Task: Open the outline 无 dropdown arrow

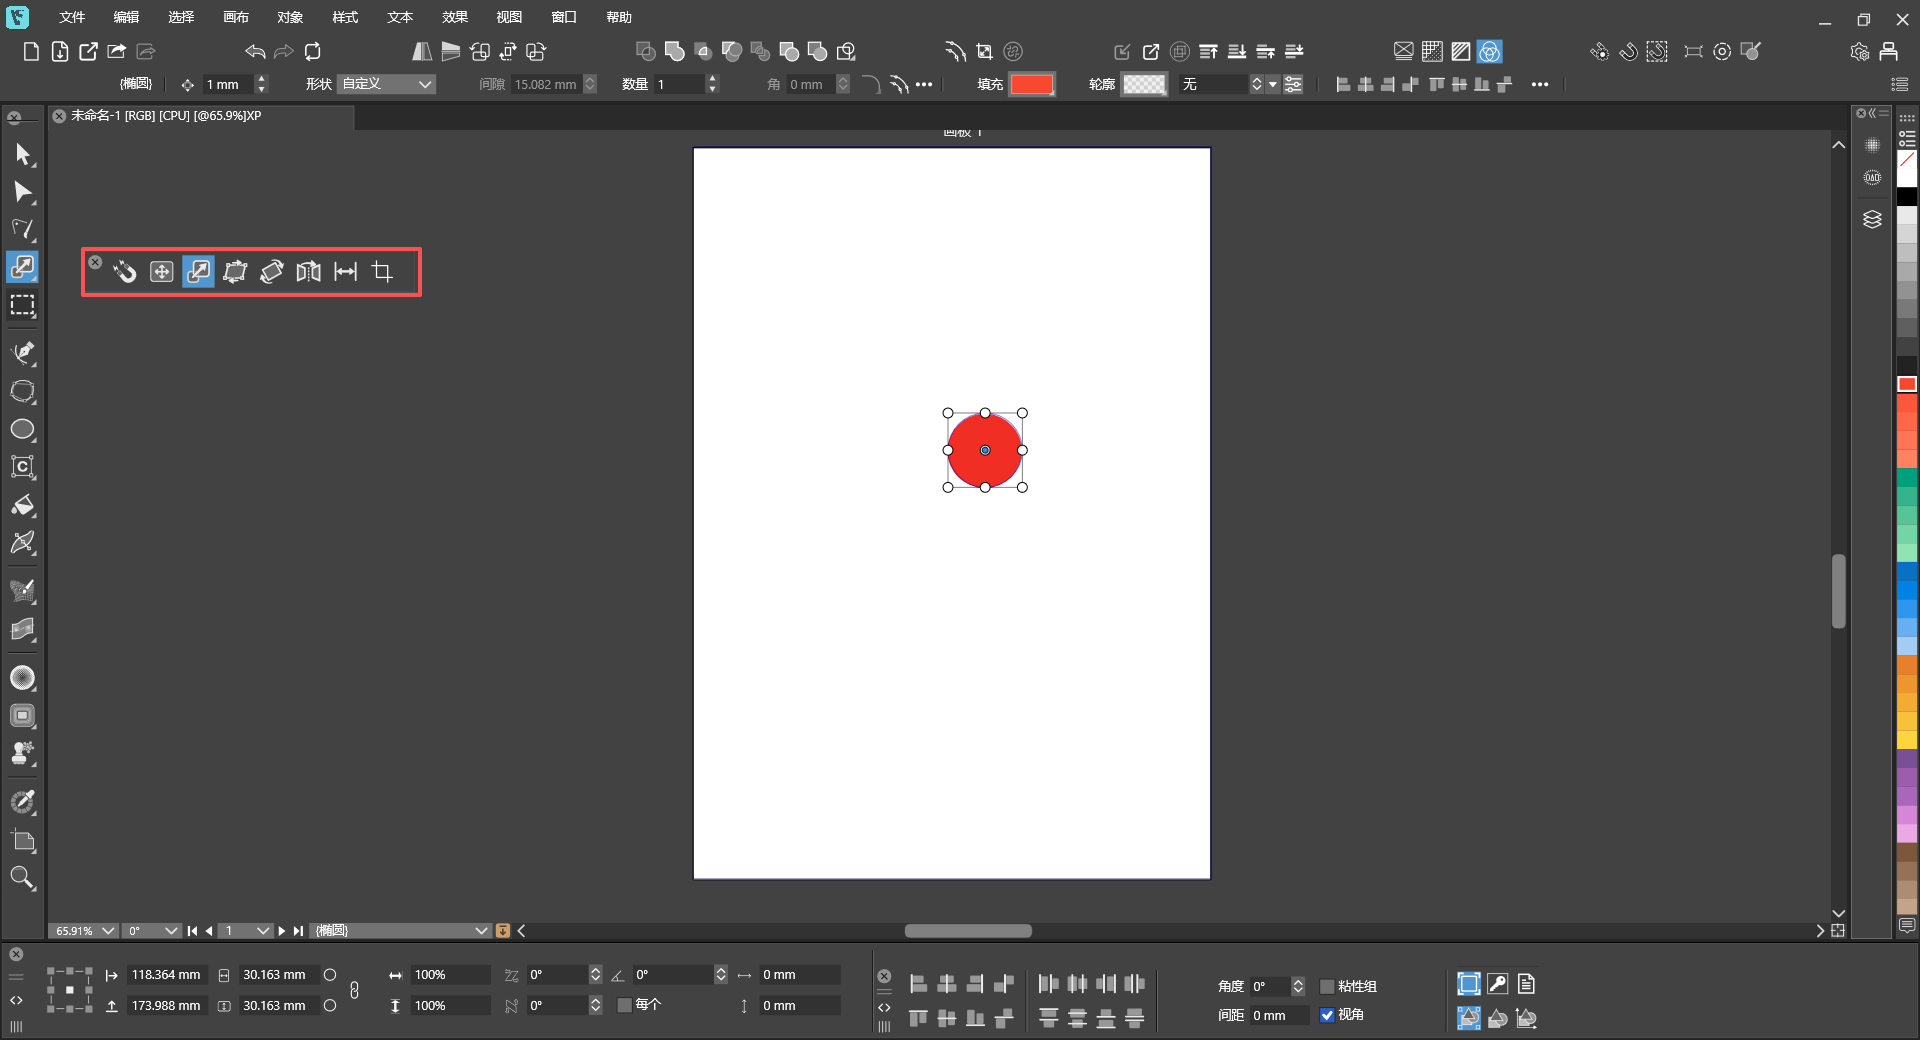Action: [x=1273, y=85]
